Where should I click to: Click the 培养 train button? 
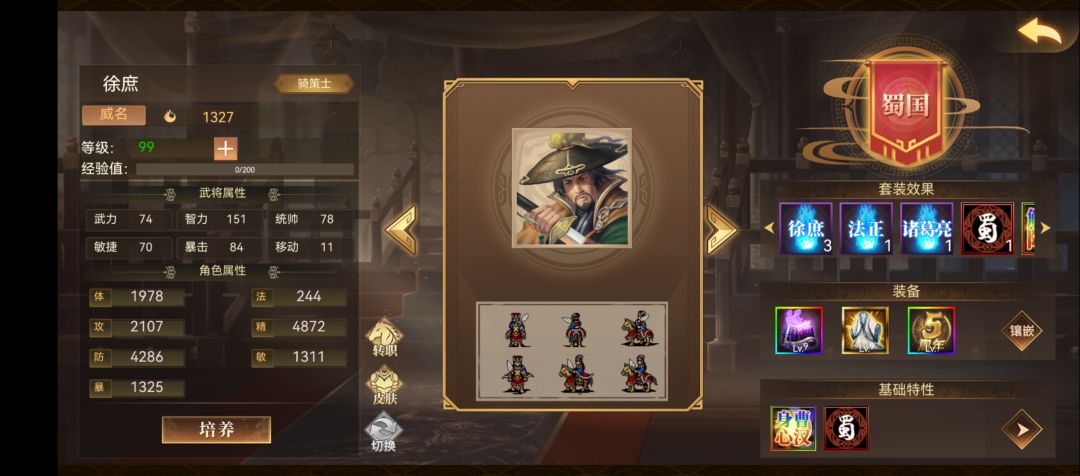(216, 430)
